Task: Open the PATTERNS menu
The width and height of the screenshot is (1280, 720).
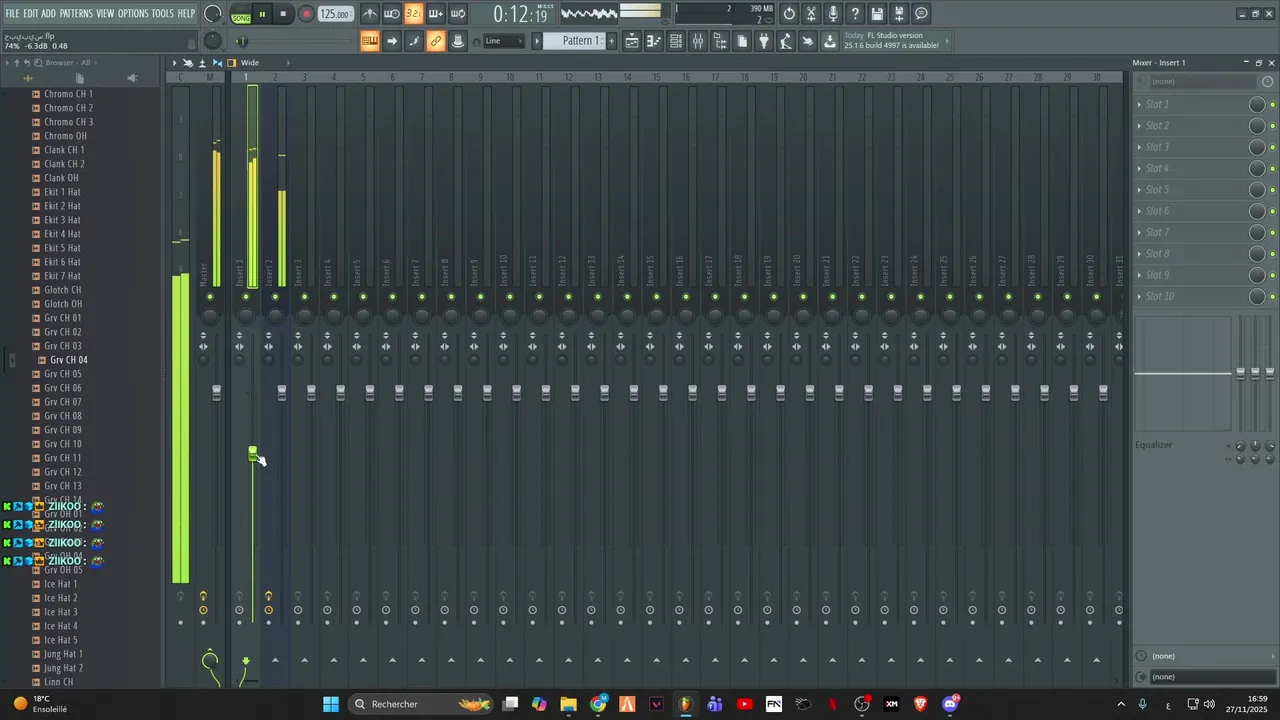Action: point(76,14)
